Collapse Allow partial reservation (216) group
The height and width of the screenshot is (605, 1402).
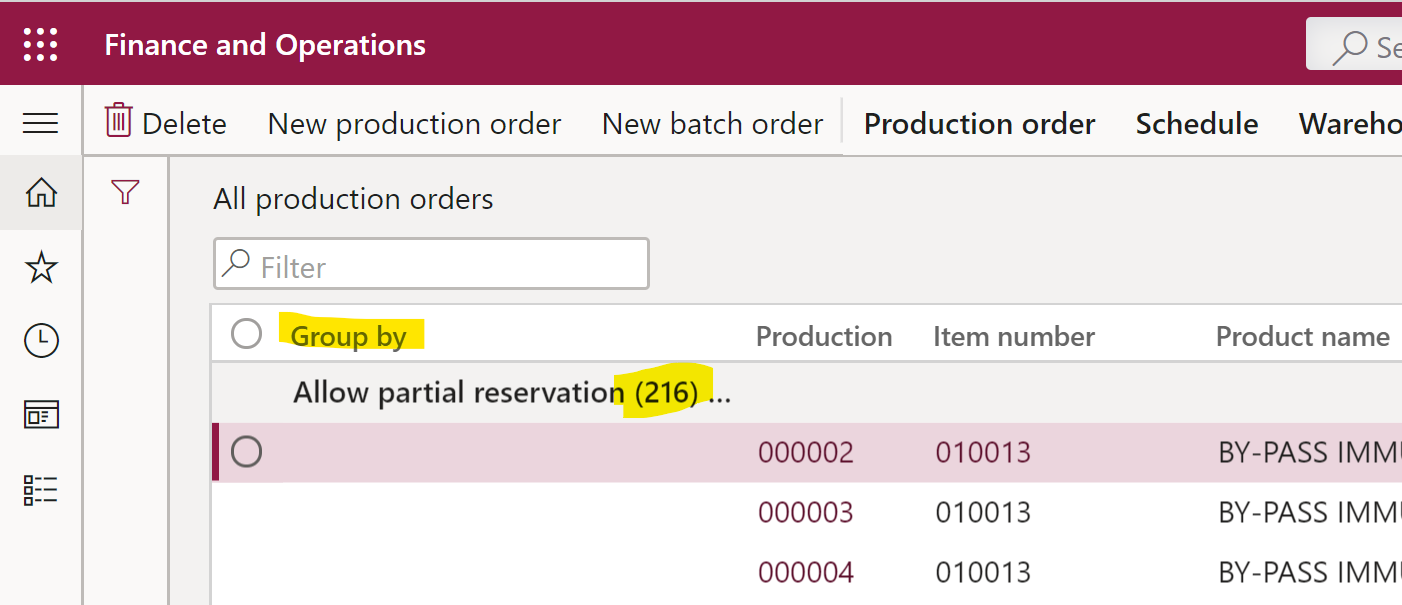pyautogui.click(x=512, y=393)
